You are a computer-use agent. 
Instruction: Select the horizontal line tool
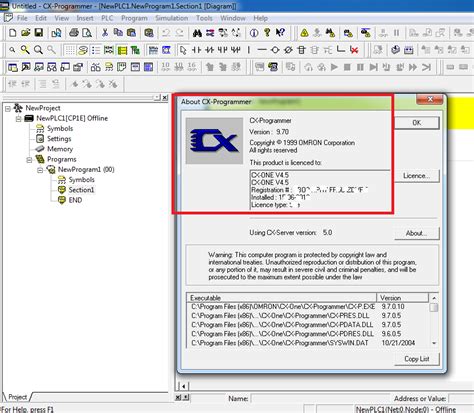point(262,50)
